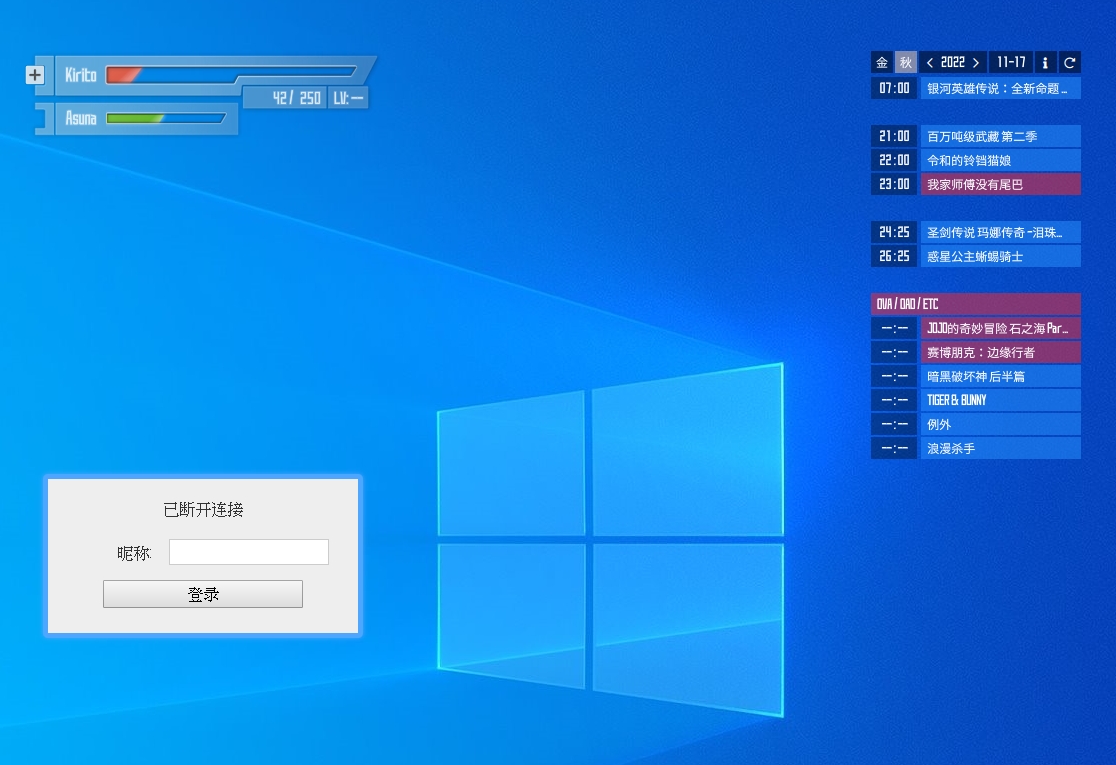Click the Kirito name label
Screen dimensions: 1116x765
(x=80, y=75)
